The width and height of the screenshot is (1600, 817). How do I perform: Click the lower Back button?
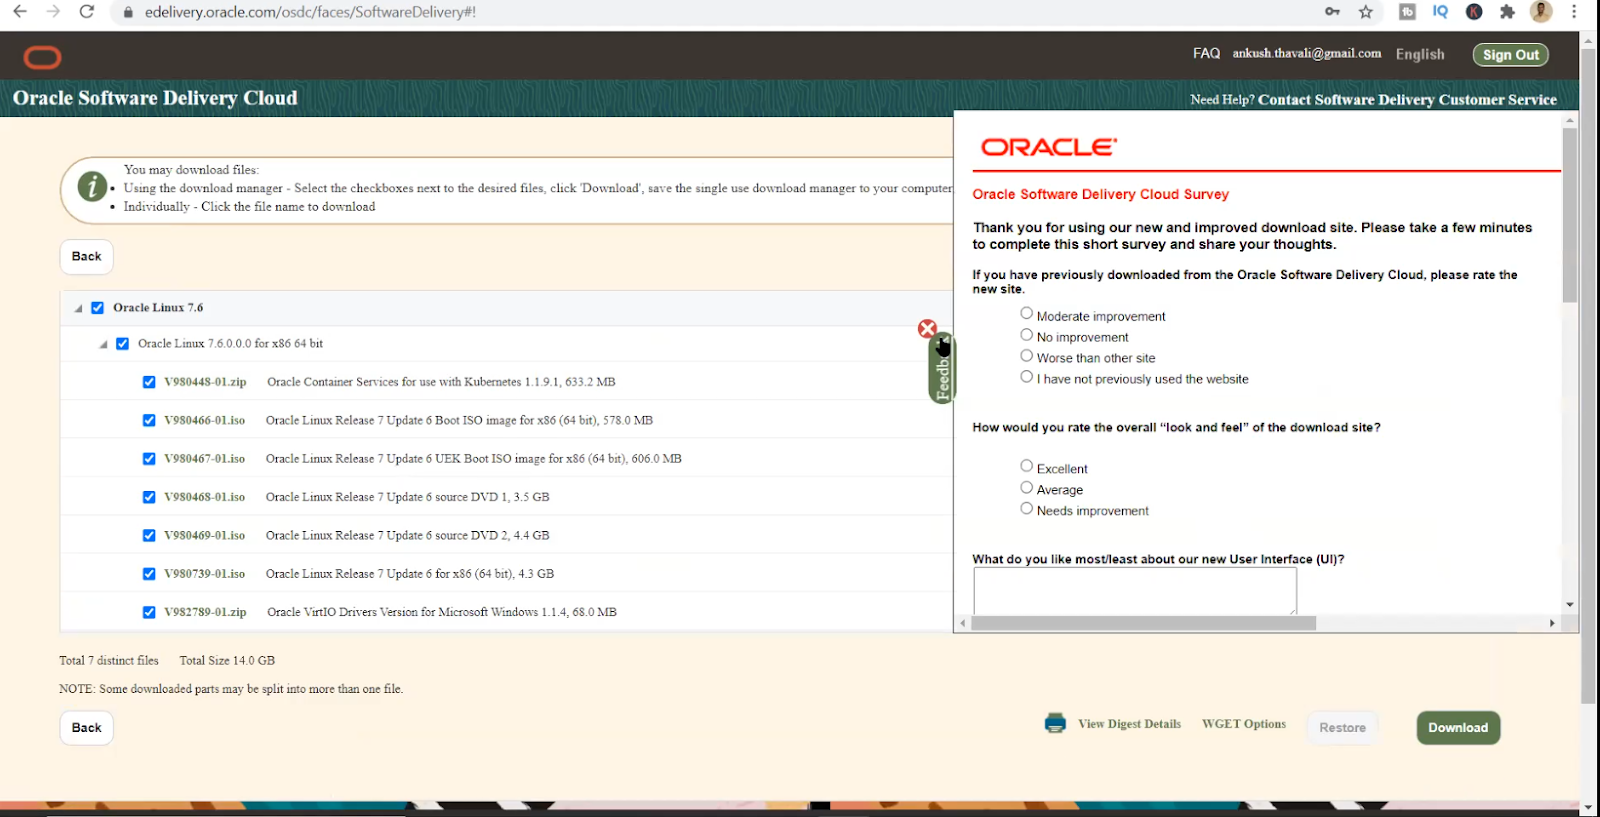coord(87,728)
